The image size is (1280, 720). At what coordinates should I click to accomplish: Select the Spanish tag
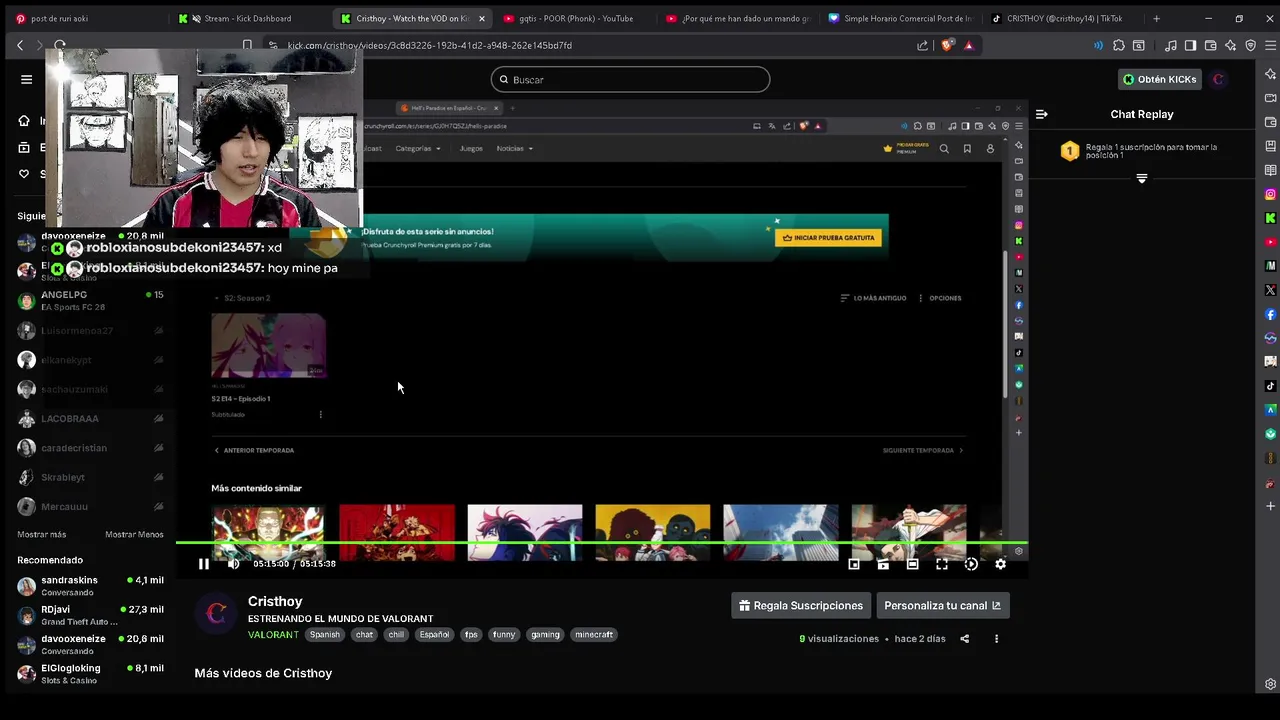click(x=325, y=634)
